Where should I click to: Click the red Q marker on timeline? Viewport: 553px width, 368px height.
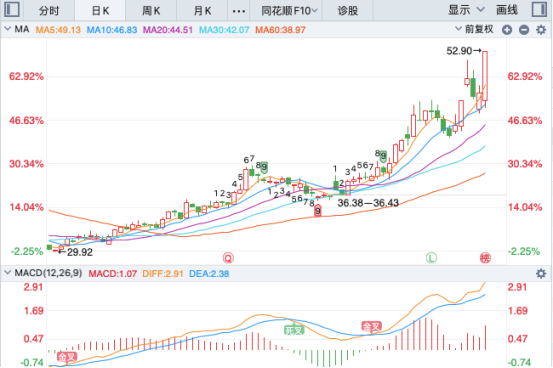click(228, 258)
